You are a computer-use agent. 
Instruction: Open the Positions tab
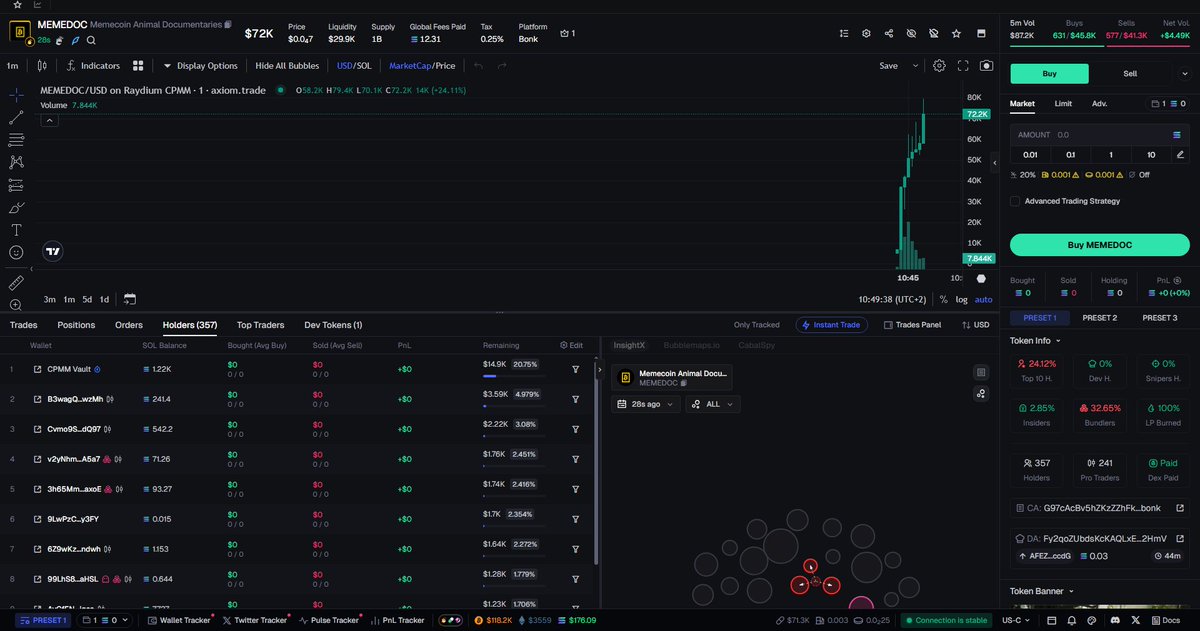(x=76, y=325)
